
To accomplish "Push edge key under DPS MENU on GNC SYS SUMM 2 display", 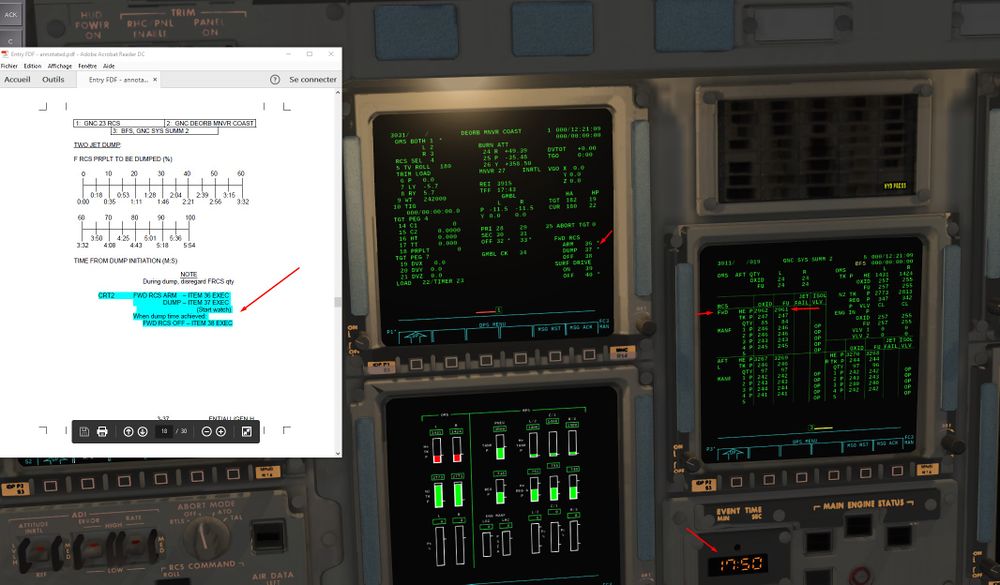I will point(800,478).
